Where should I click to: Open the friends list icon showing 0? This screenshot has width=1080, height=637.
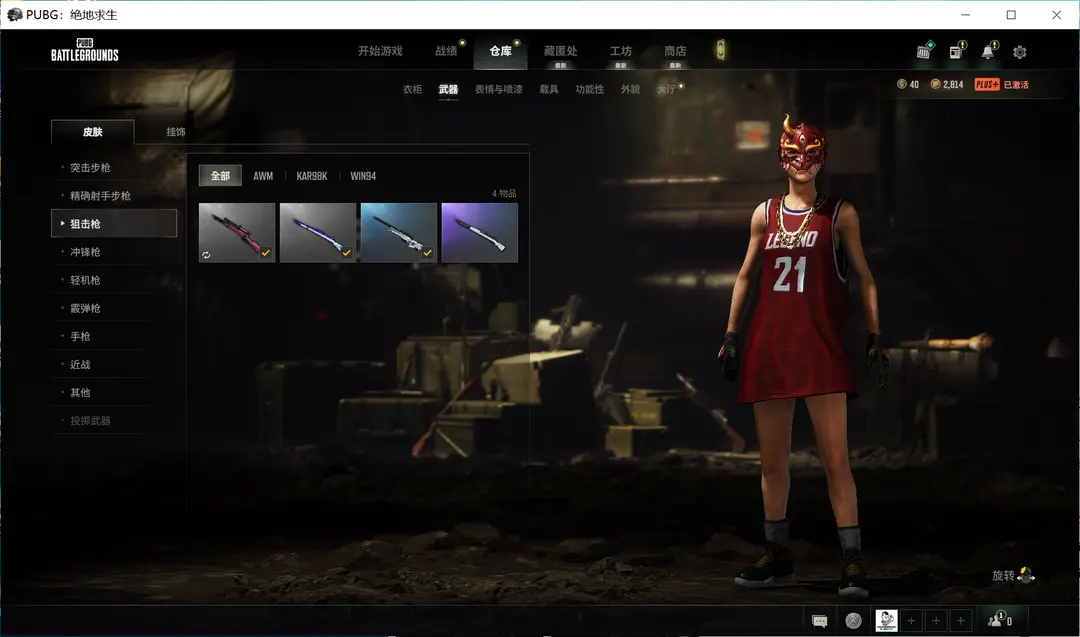(x=999, y=620)
